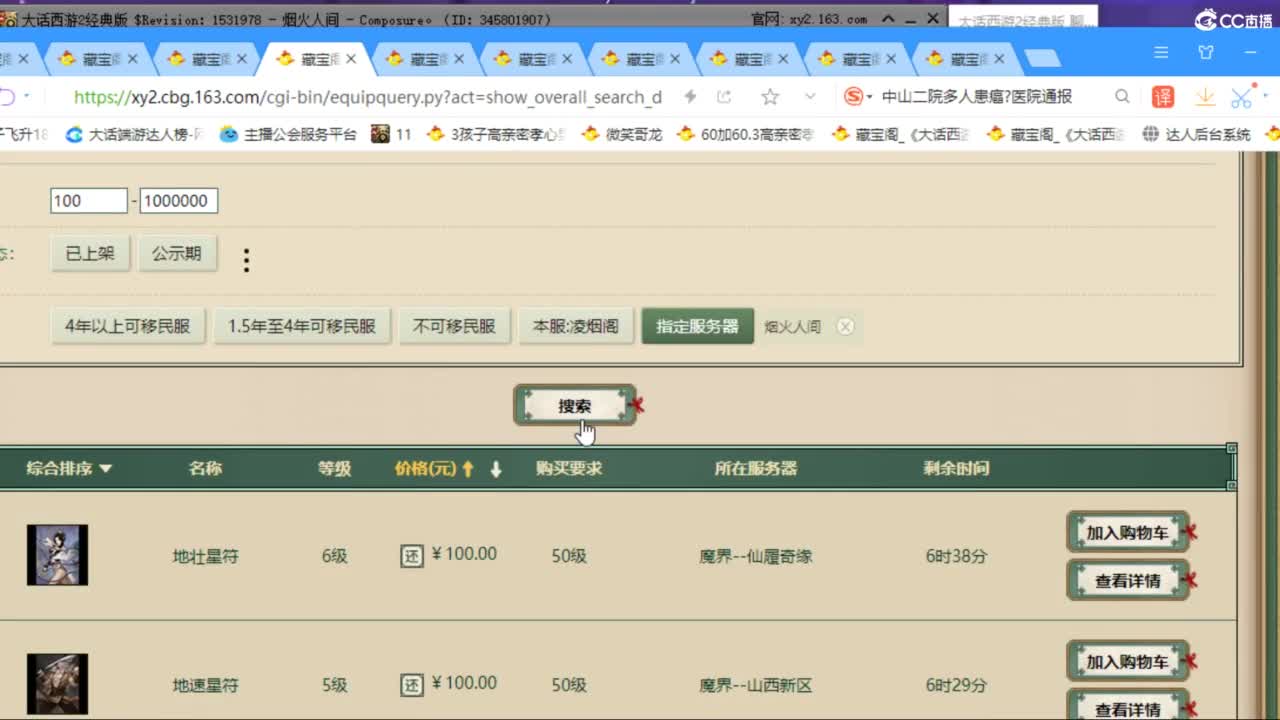Click the 还 bargain icon on the 地速星符 row
The image size is (1280, 720).
click(x=412, y=685)
